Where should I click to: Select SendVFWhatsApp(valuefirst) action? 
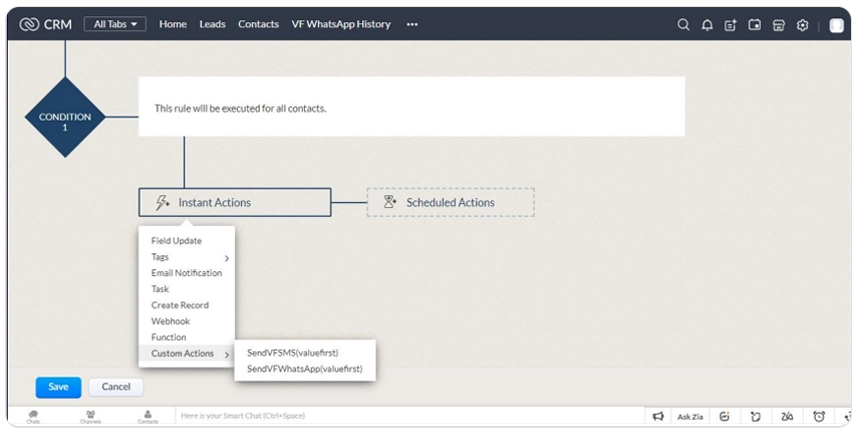(x=304, y=369)
